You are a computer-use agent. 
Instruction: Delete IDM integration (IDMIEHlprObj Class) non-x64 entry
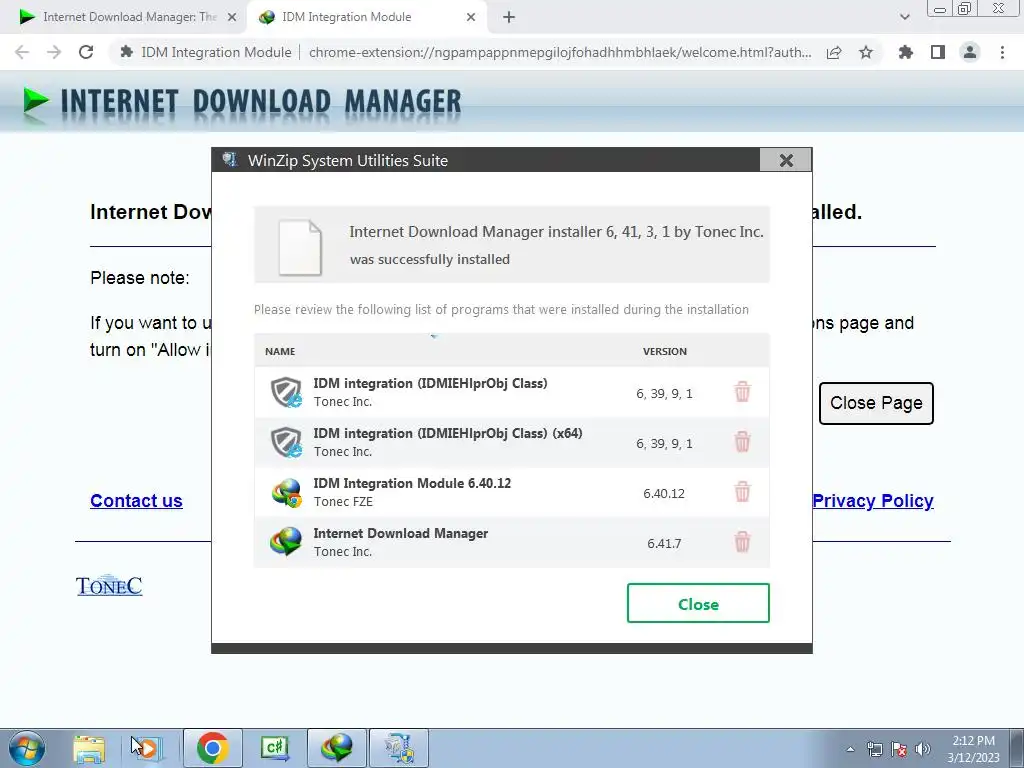(742, 392)
